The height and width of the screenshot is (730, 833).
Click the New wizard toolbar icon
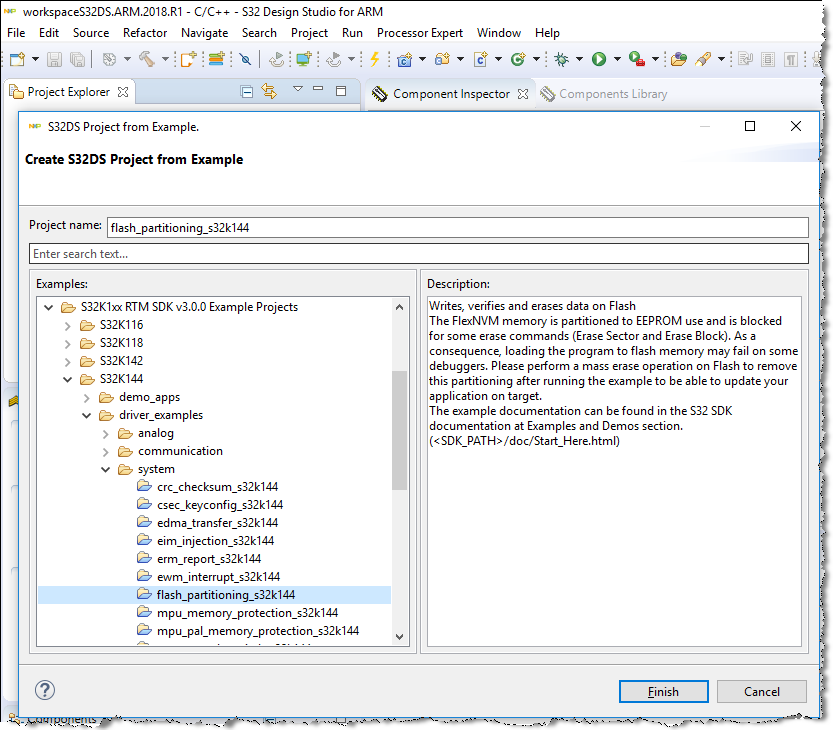point(17,59)
